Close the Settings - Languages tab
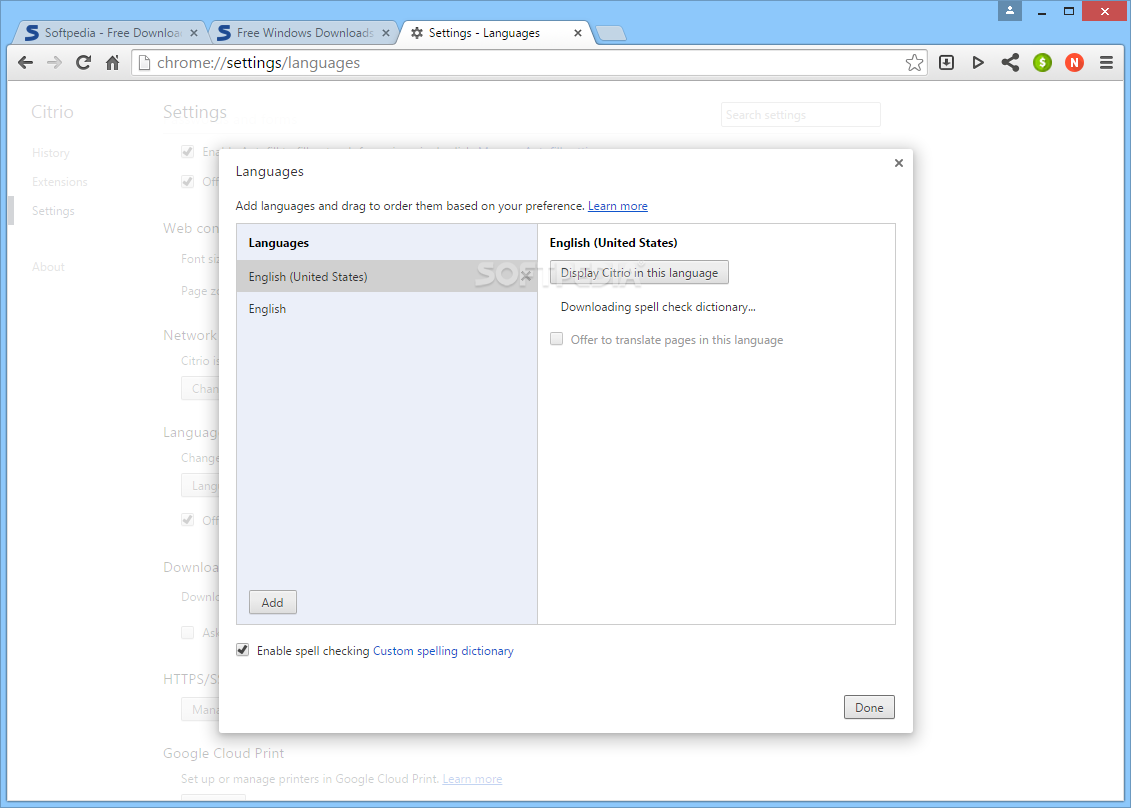The height and width of the screenshot is (808, 1131). pyautogui.click(x=578, y=33)
